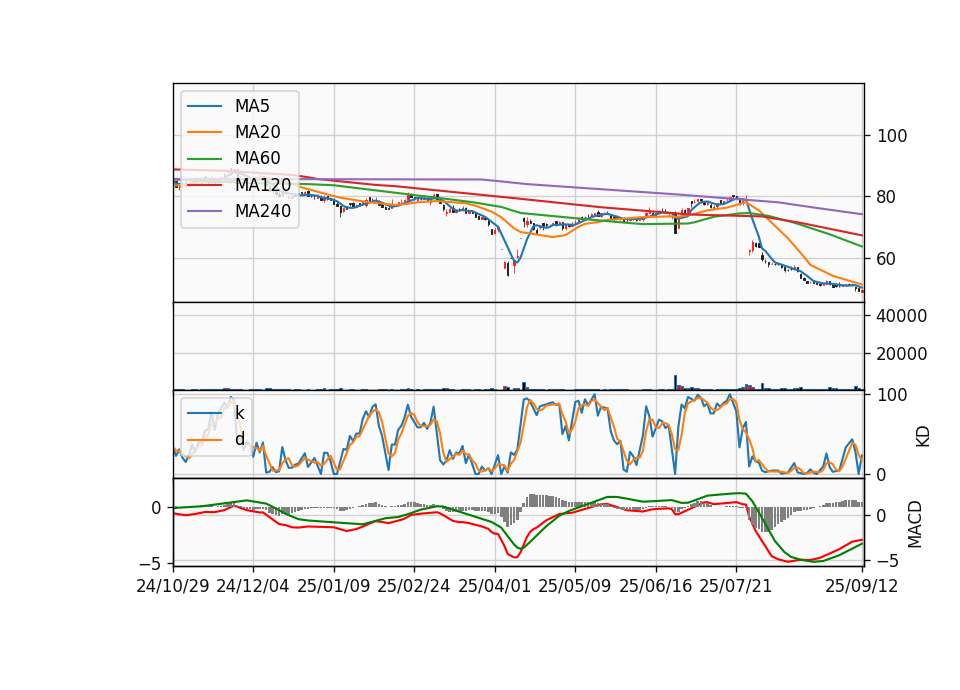Click the orange MA20 legend line sample

(x=204, y=132)
